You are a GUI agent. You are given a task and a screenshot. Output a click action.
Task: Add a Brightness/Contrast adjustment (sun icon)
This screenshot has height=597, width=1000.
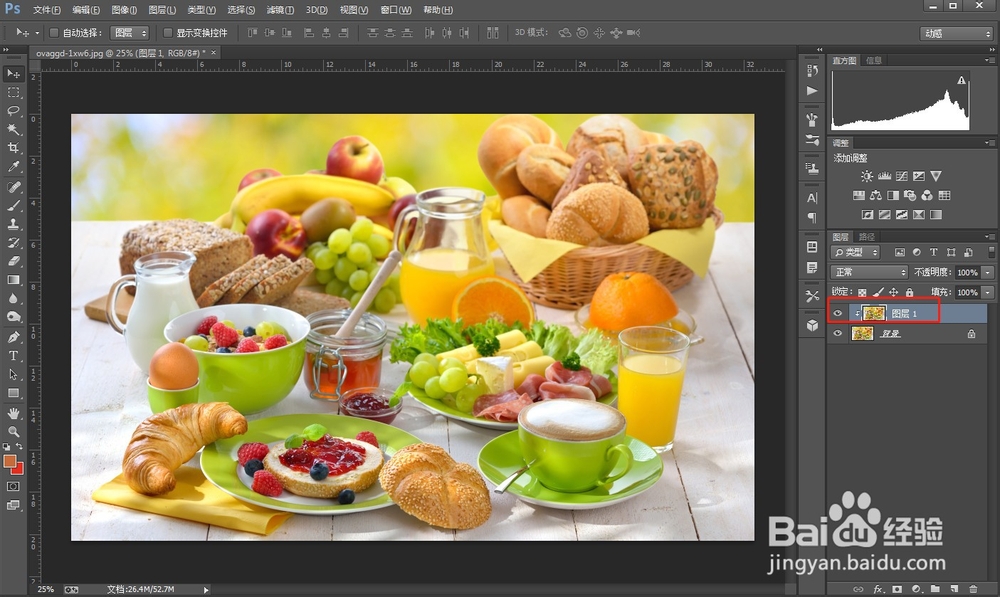[x=866, y=176]
